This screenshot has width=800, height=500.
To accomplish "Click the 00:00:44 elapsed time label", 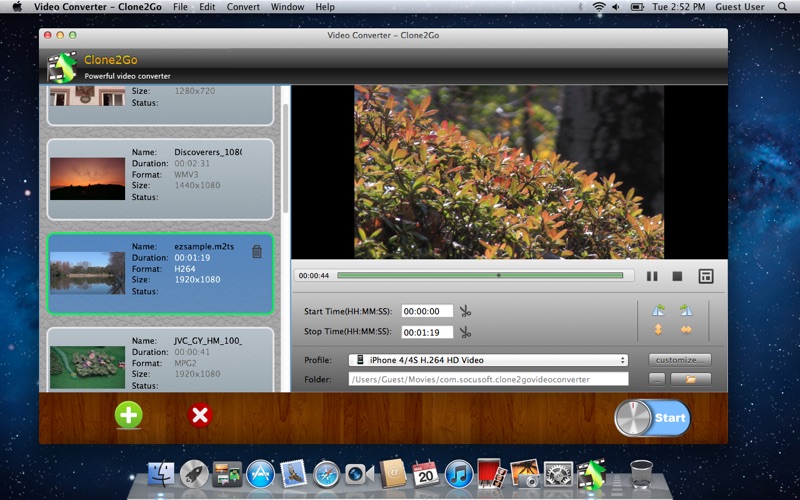I will coord(314,276).
